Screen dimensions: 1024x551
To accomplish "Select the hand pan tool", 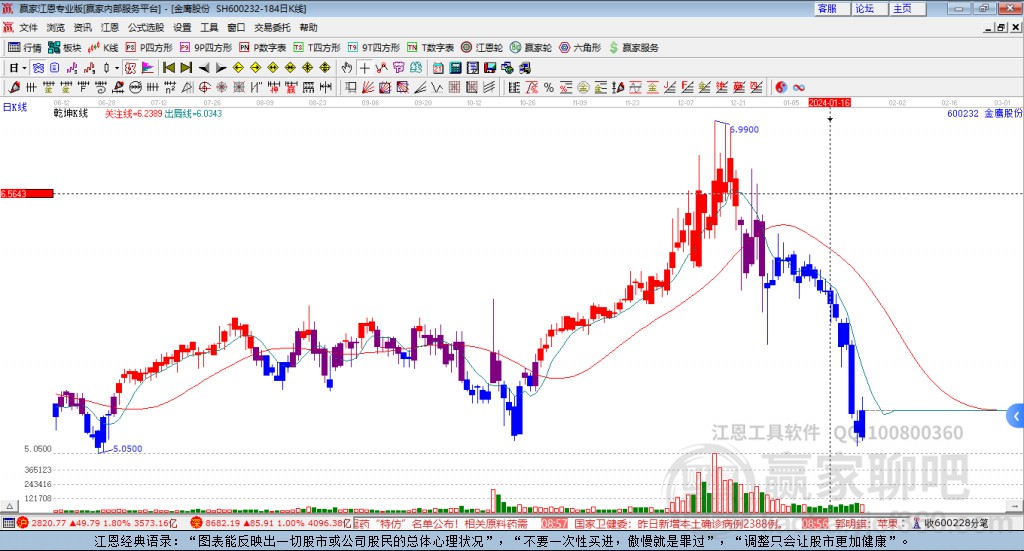I will [347, 68].
